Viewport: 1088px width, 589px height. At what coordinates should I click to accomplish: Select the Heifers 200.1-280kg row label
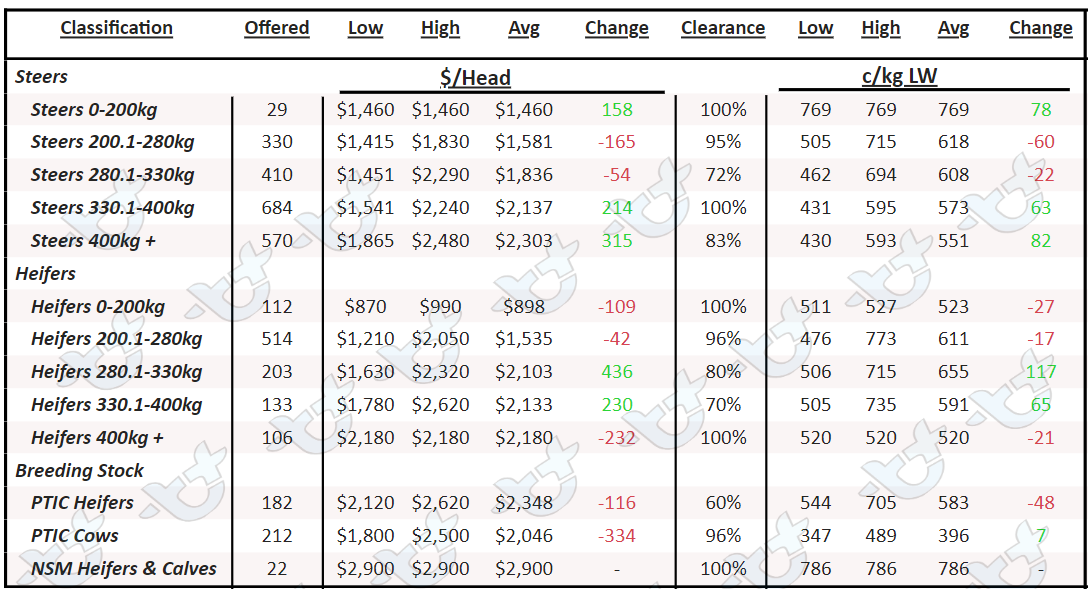[117, 339]
